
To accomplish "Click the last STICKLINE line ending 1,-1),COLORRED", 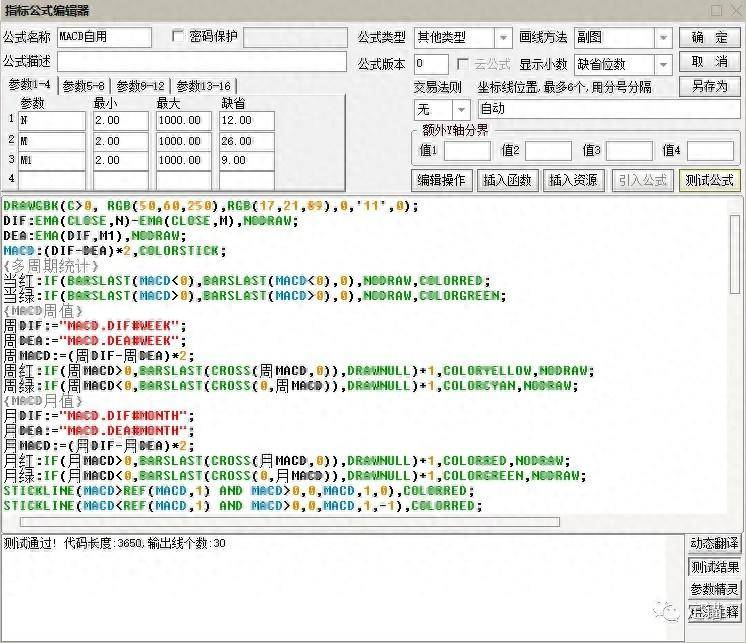I will click(x=243, y=506).
